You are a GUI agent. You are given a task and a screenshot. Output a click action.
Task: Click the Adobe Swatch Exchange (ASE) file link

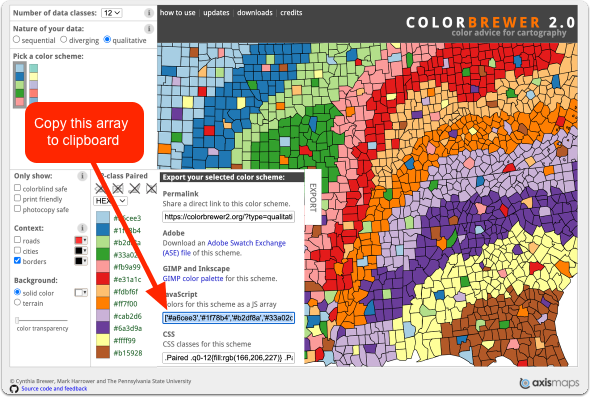(x=224, y=248)
